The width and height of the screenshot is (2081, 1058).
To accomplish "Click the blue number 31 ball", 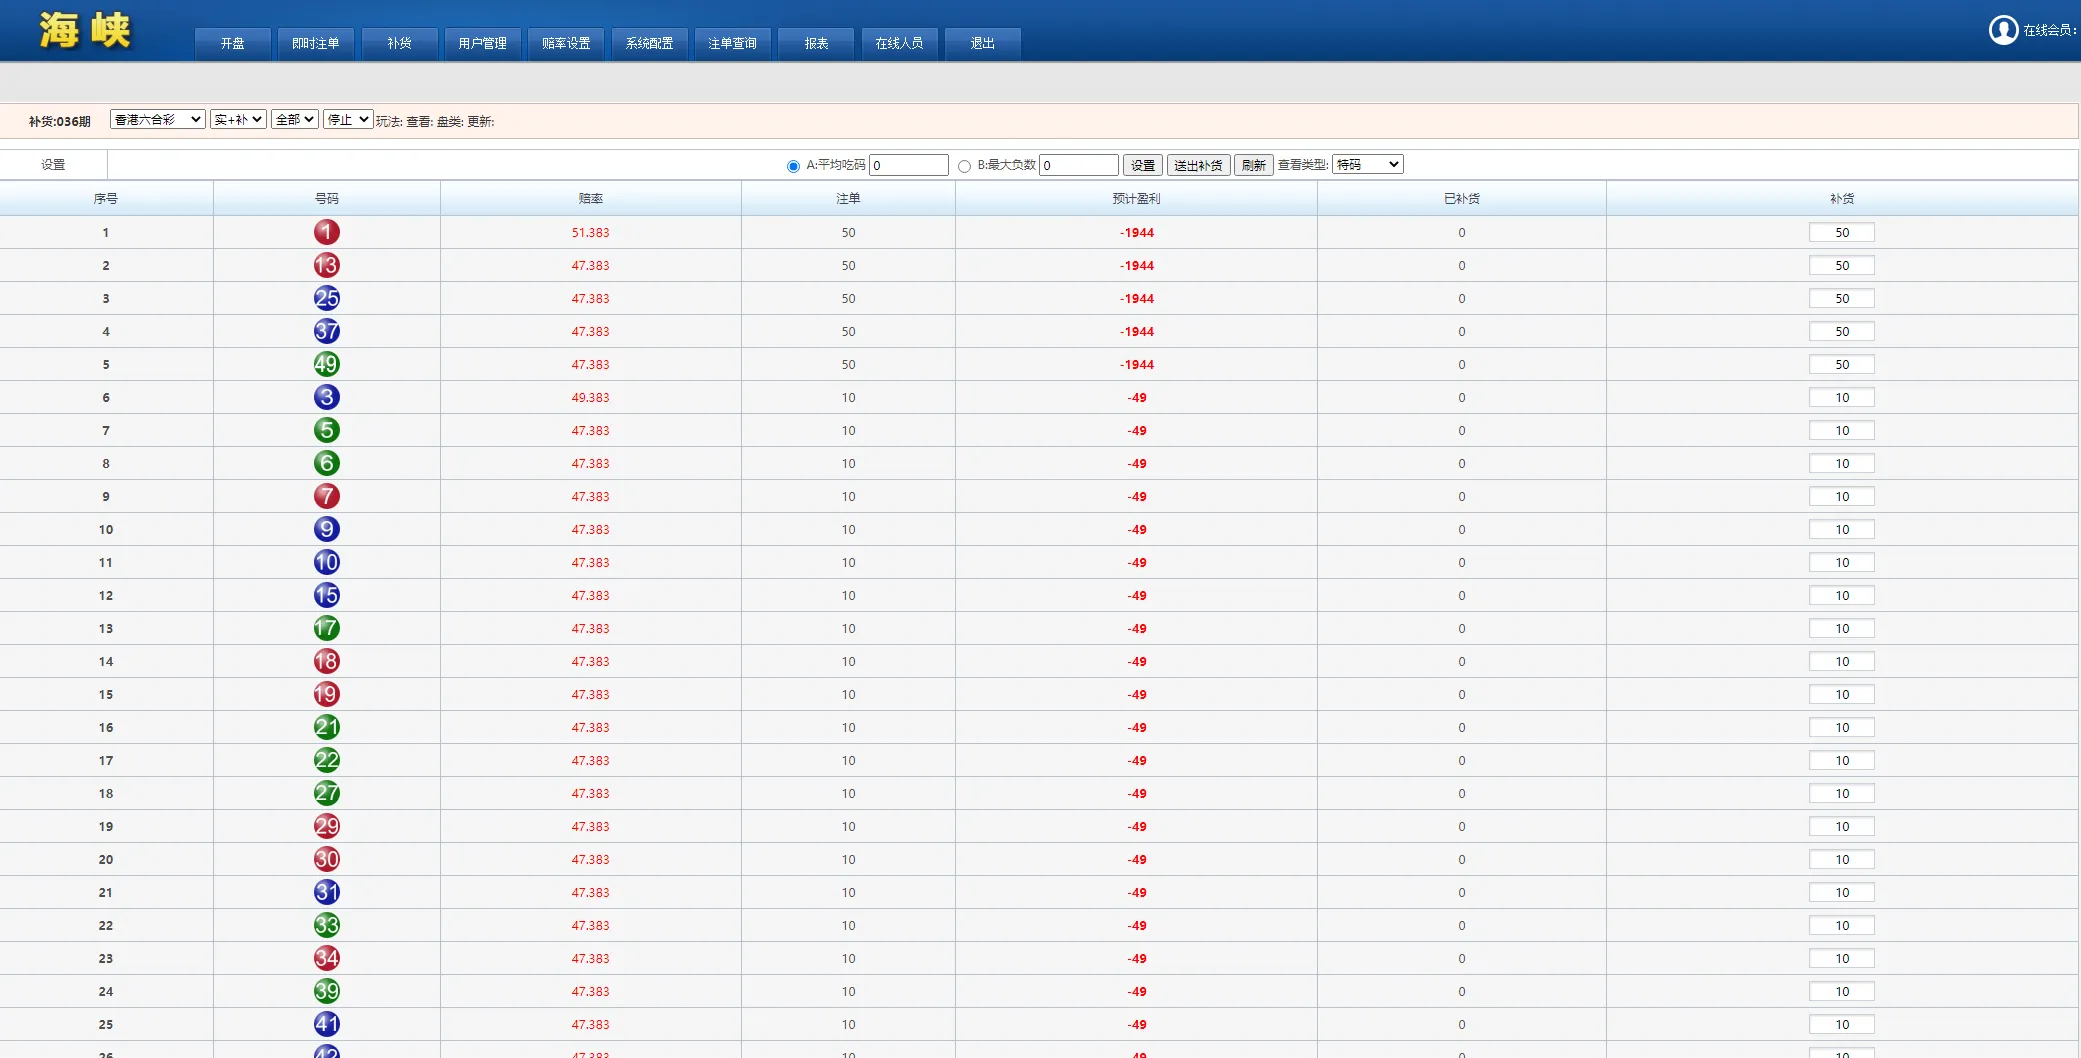I will point(326,892).
